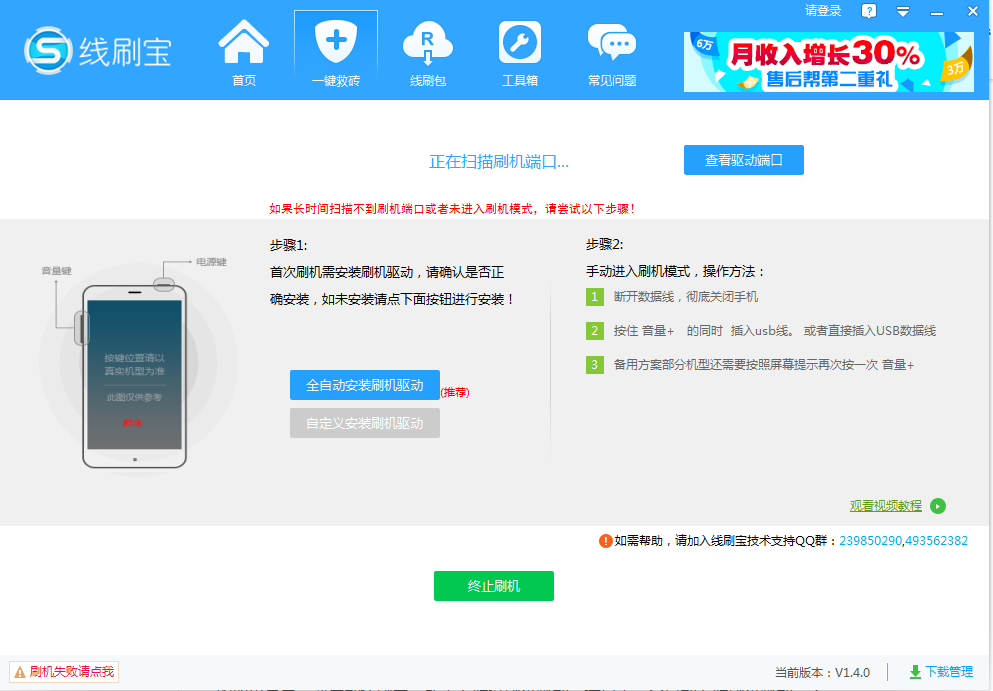Click the yellow warning icon beside 刷机失败请点我

[18, 672]
